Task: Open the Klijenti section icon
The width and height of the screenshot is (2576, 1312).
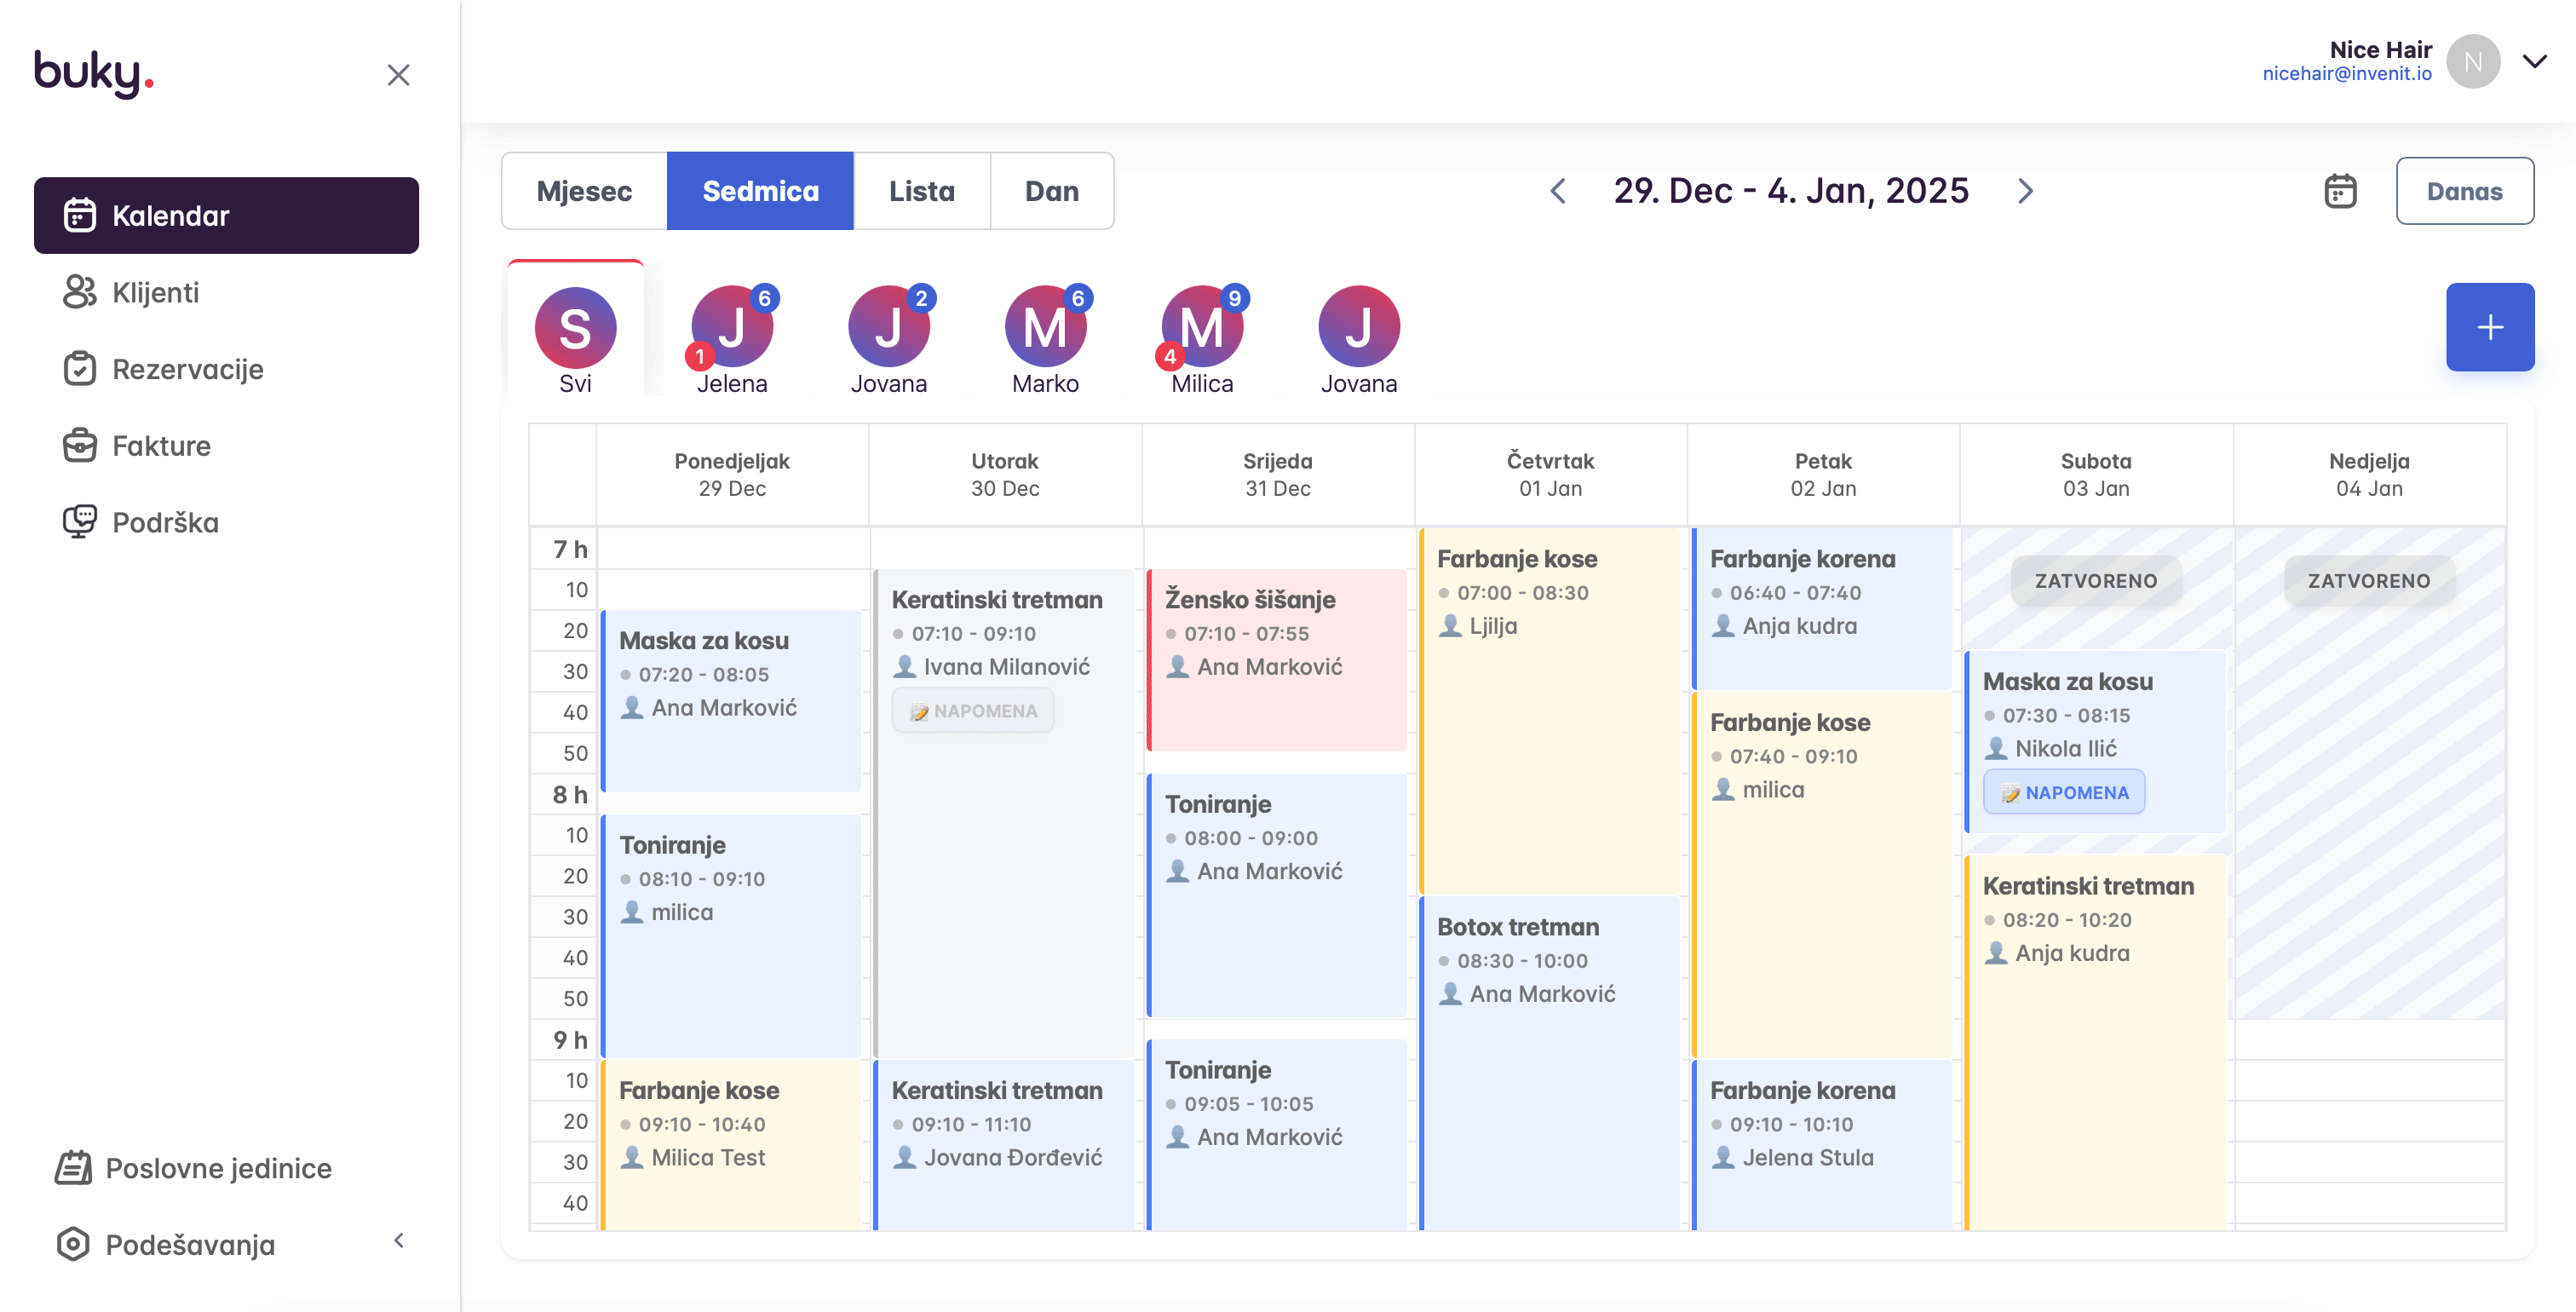Action: point(80,292)
